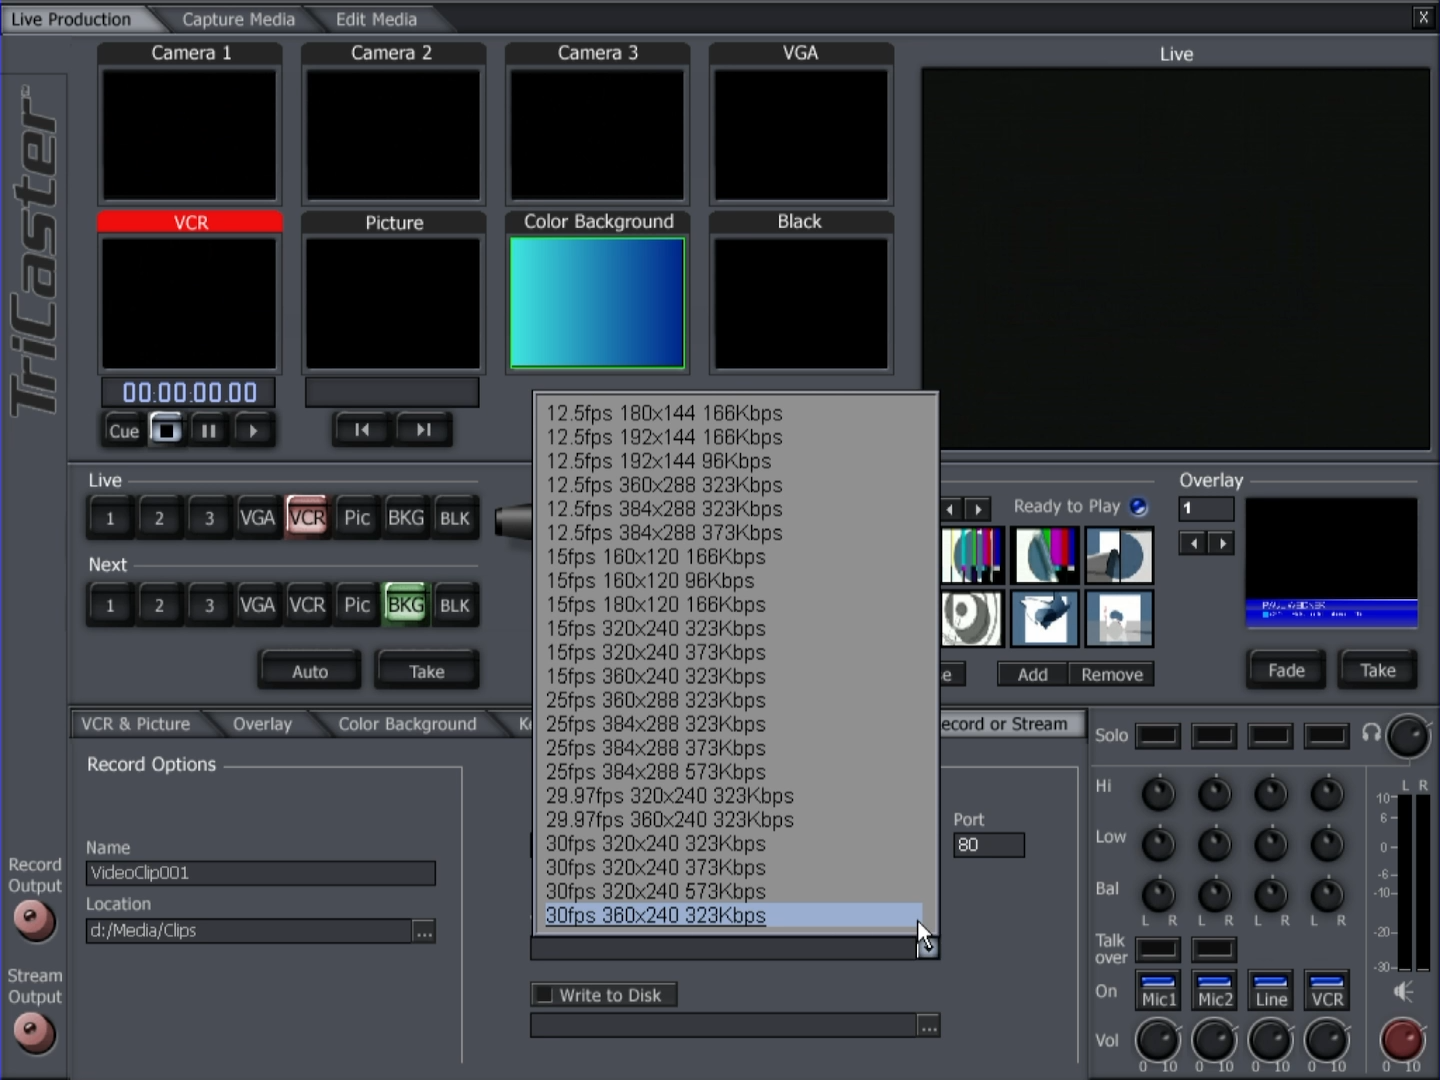Click the Cue button under the VCR monitor
Viewport: 1440px width, 1080px height.
(124, 431)
